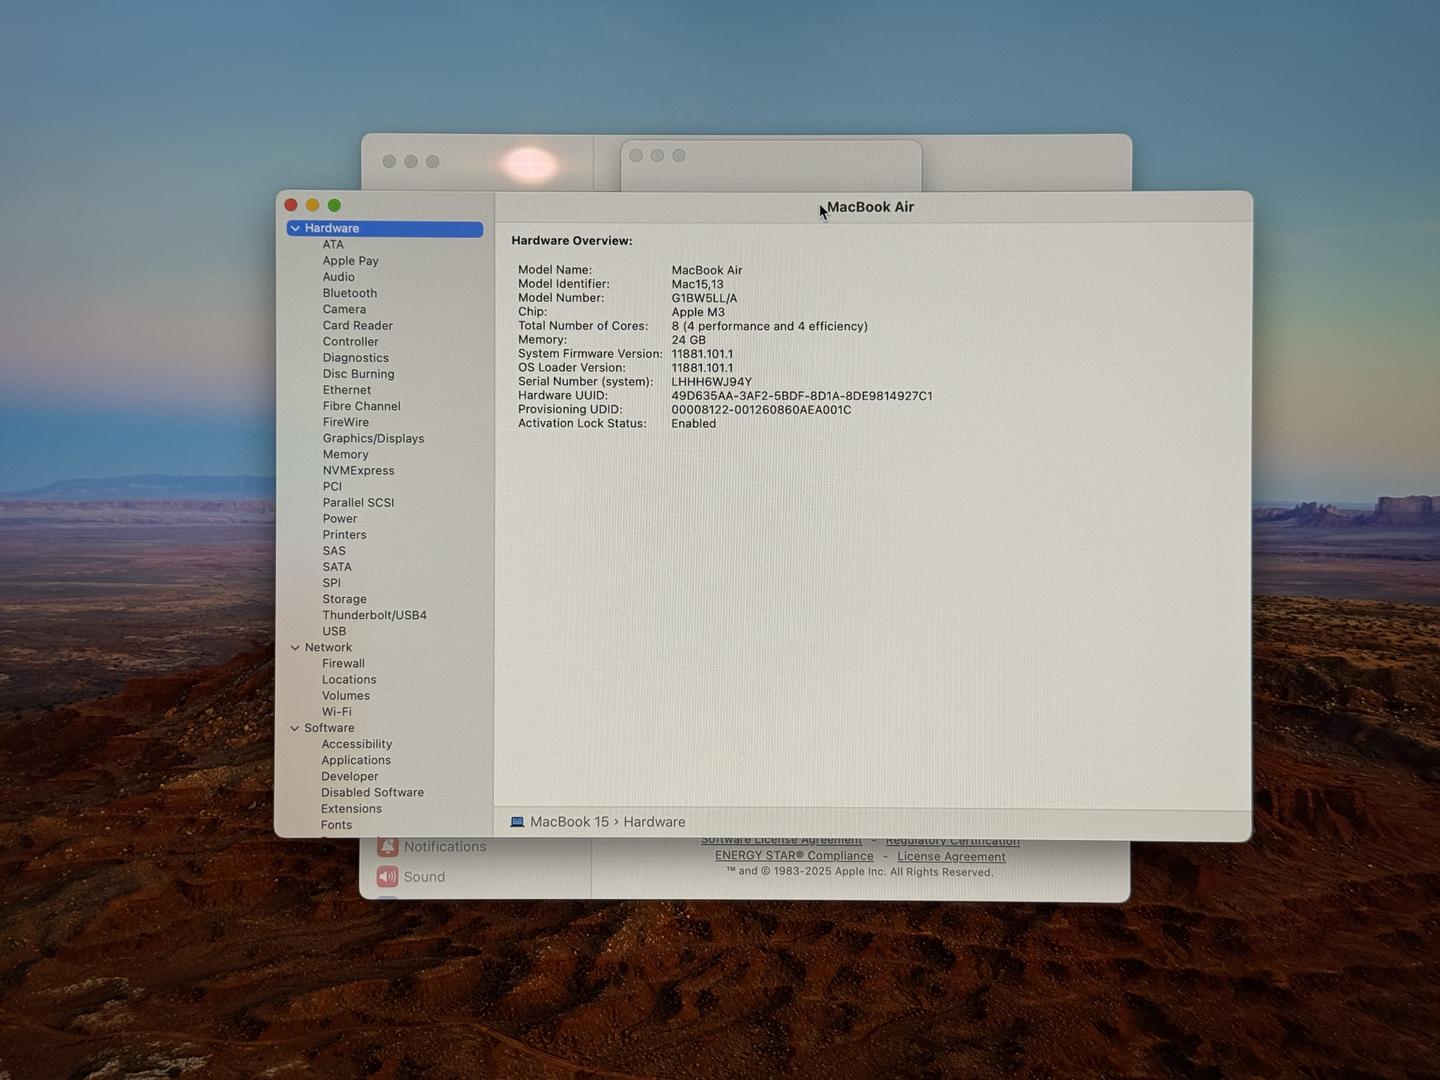Open Graphics/Displays information
Screen dimensions: 1440x1080
(373, 438)
